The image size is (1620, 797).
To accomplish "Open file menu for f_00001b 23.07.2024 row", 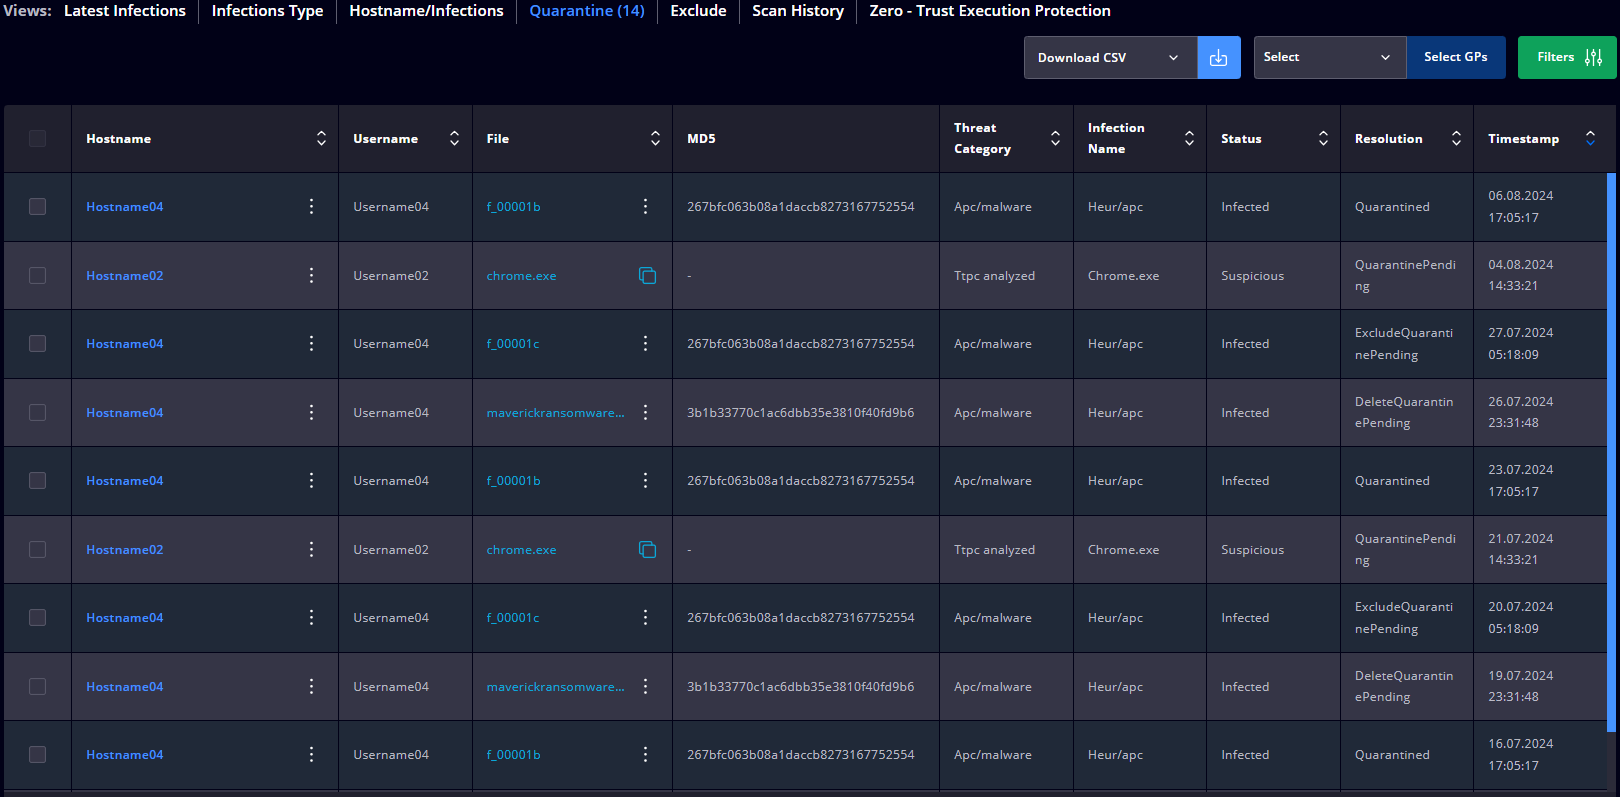I will pyautogui.click(x=645, y=480).
